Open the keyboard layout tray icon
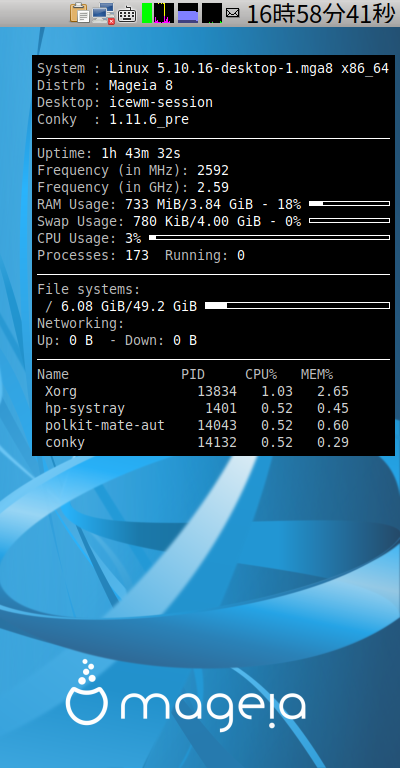 click(128, 14)
